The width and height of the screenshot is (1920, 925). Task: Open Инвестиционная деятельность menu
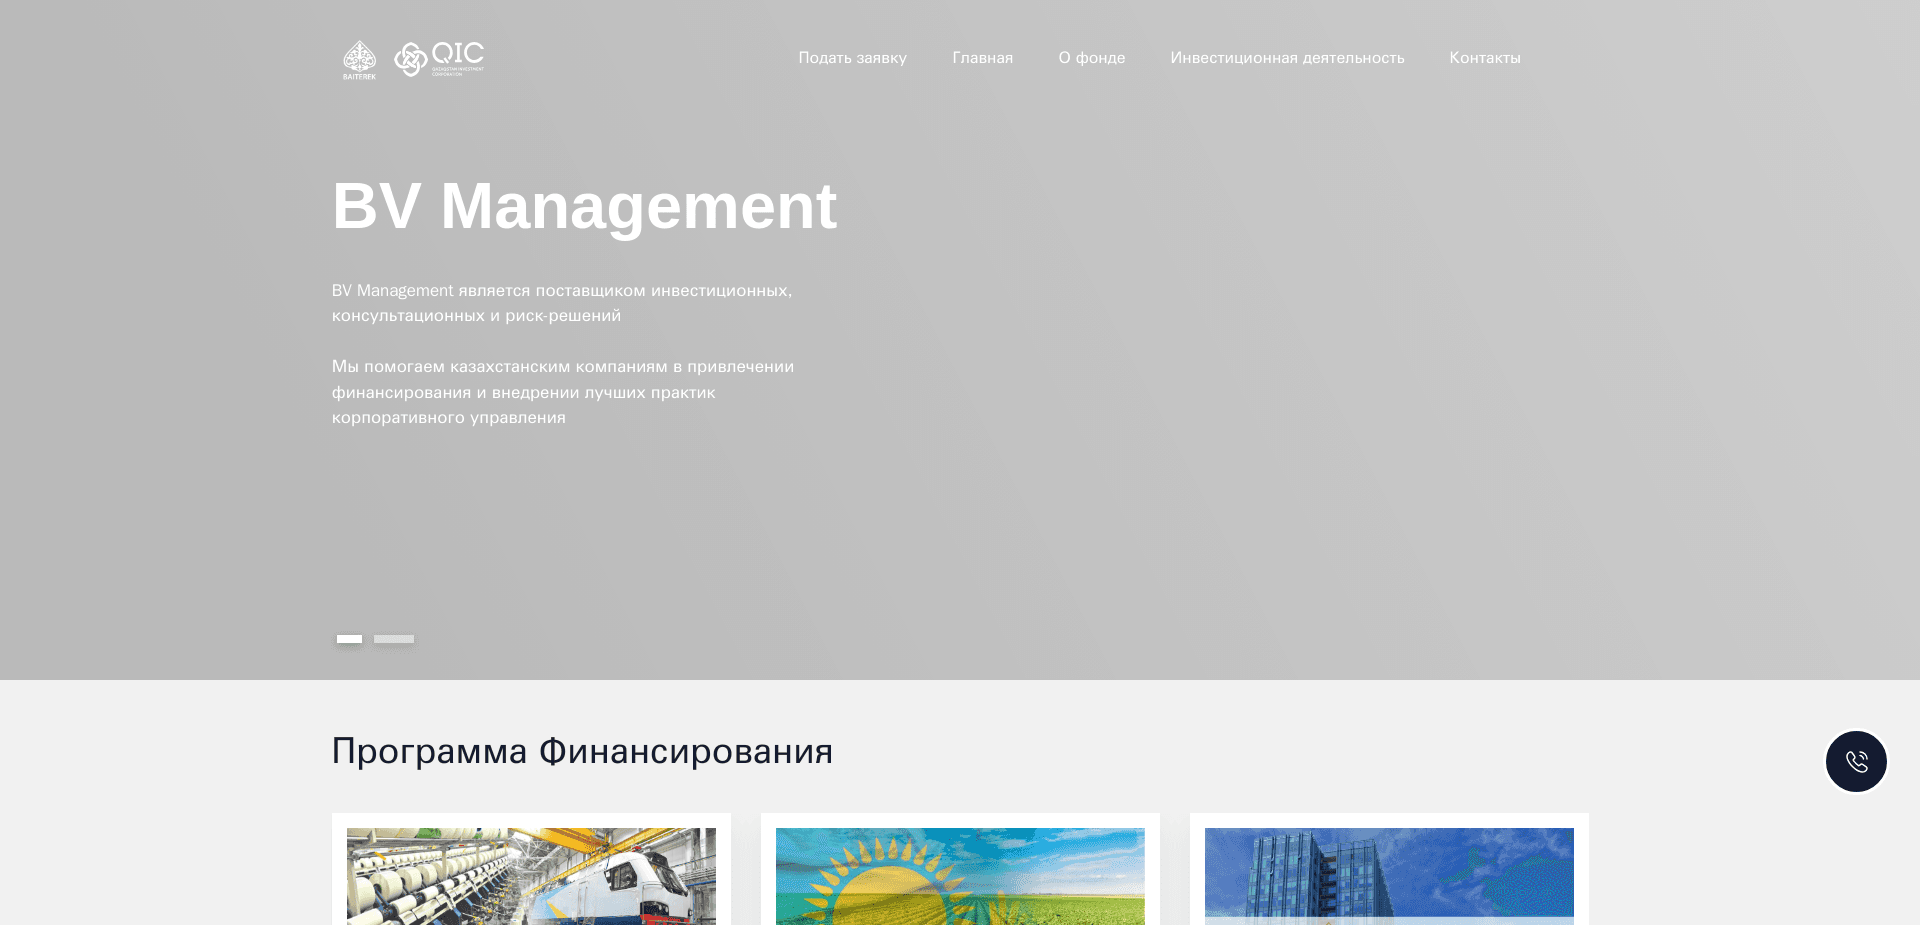pos(1287,58)
